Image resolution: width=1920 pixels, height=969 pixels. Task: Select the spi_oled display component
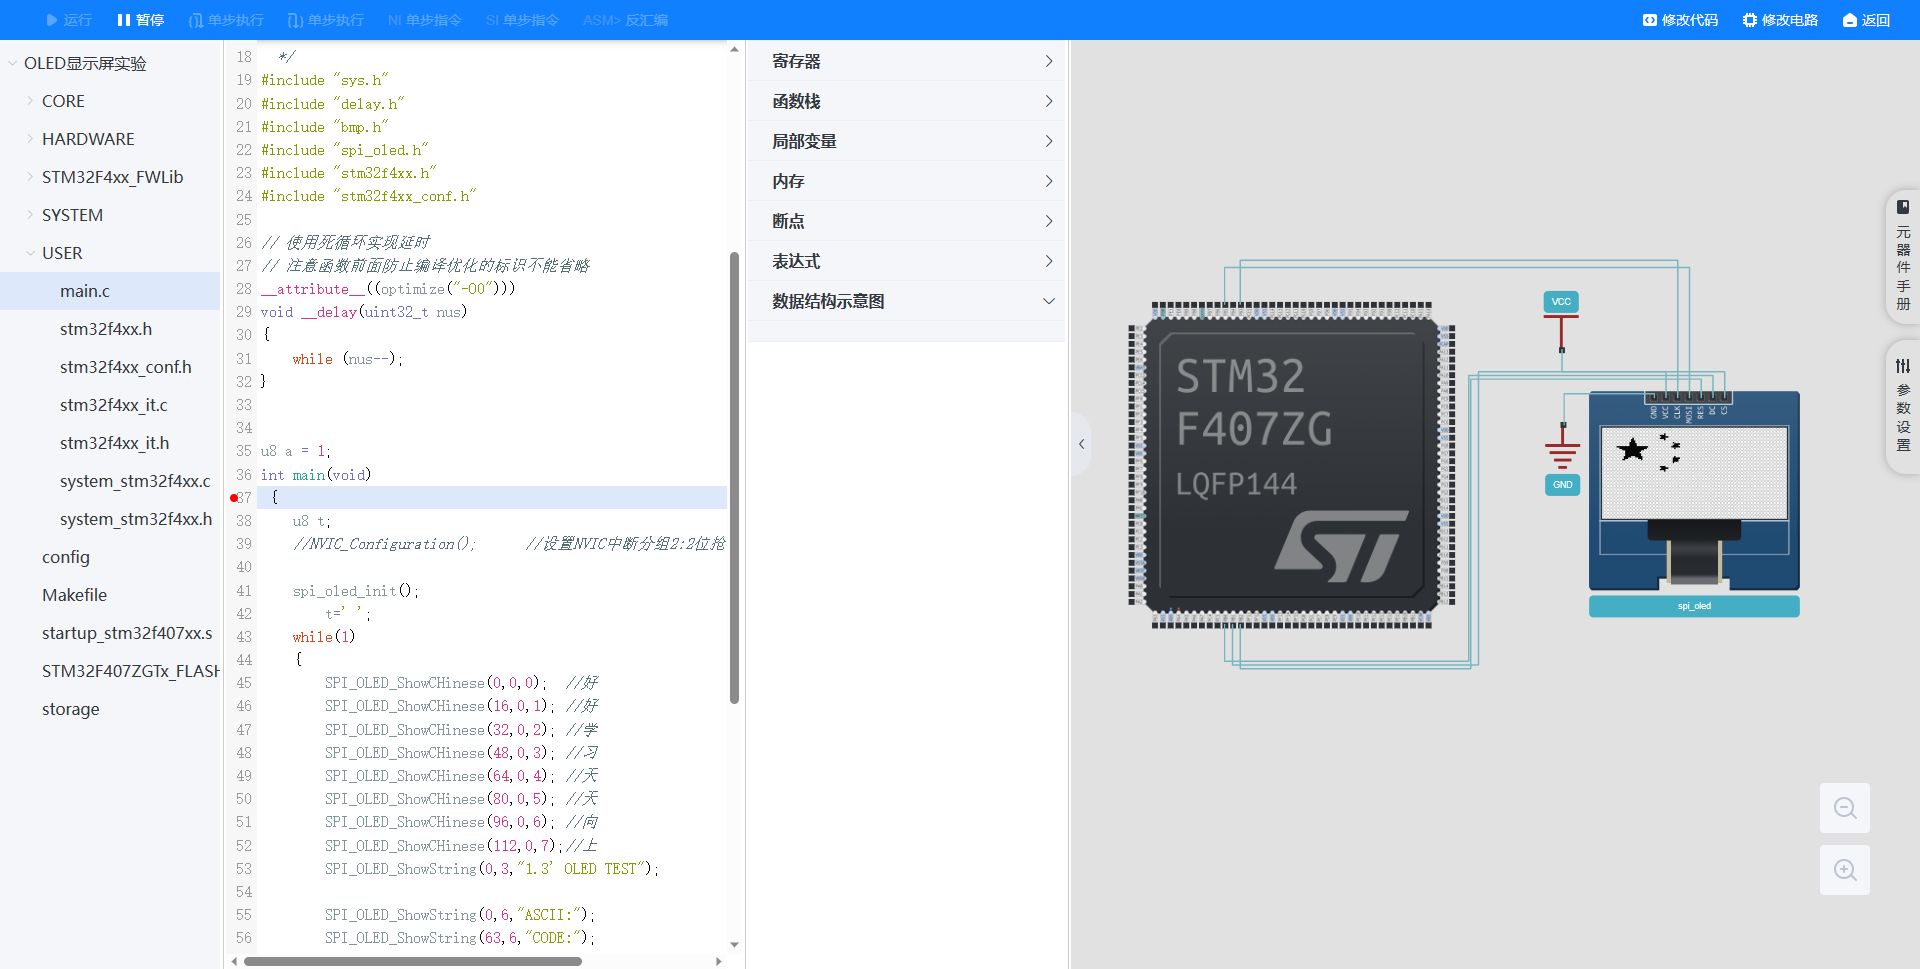coord(1694,491)
